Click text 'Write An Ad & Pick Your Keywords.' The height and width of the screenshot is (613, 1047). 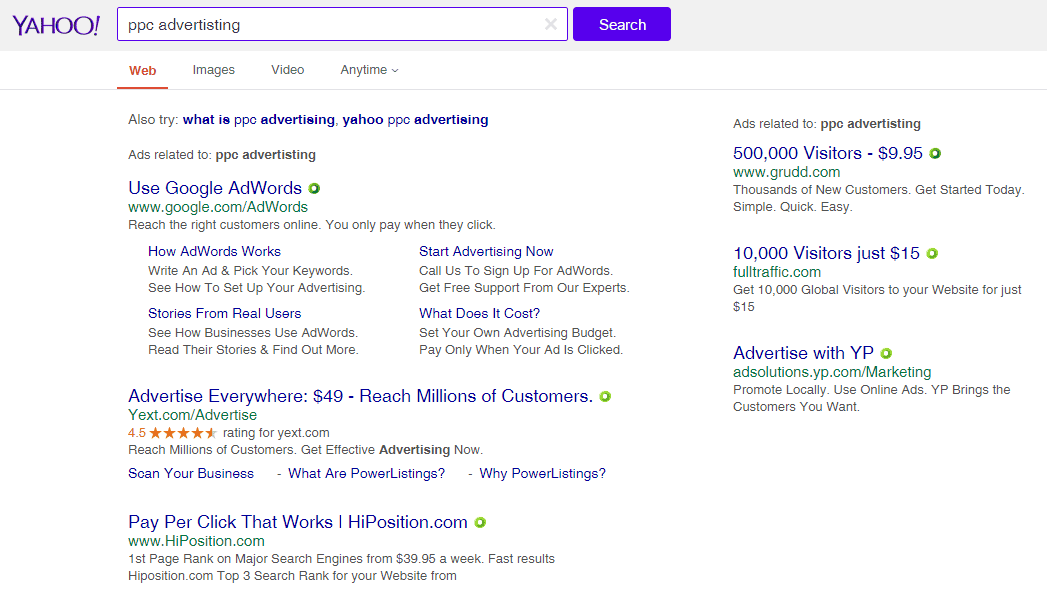(x=250, y=271)
